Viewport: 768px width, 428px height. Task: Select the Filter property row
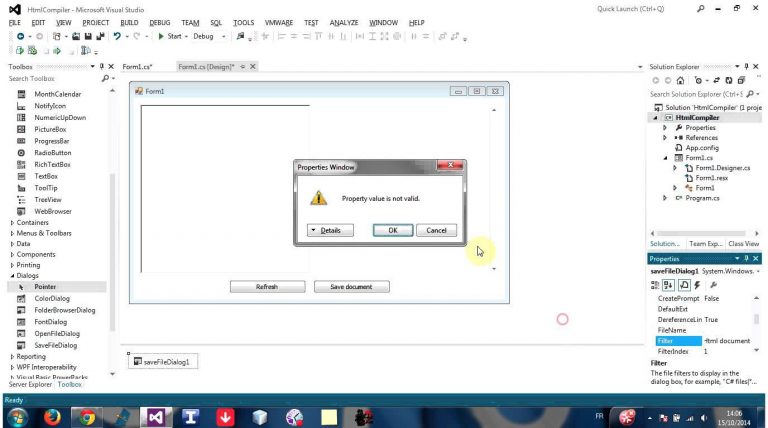[x=703, y=341]
